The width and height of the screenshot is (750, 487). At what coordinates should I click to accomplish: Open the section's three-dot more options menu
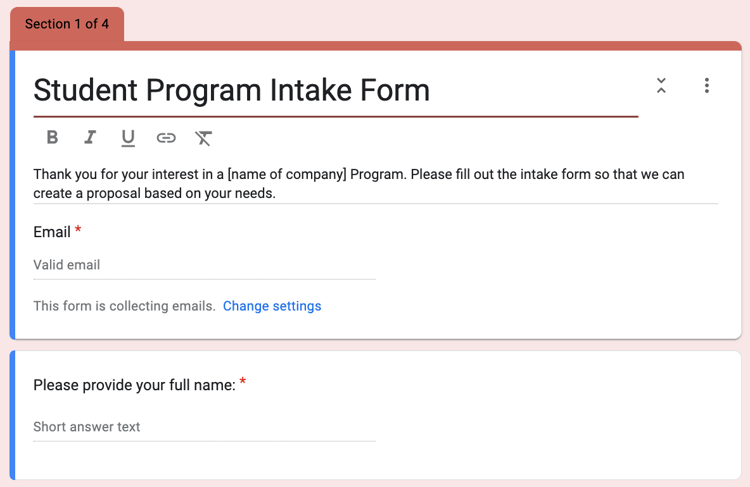point(707,86)
